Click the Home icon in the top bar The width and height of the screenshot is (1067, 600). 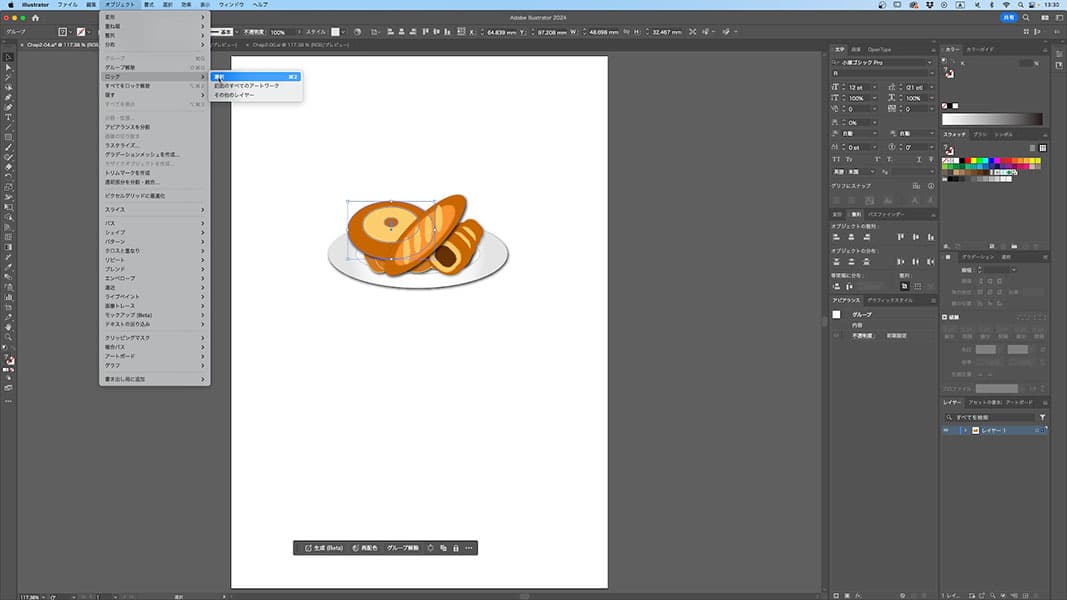point(35,18)
